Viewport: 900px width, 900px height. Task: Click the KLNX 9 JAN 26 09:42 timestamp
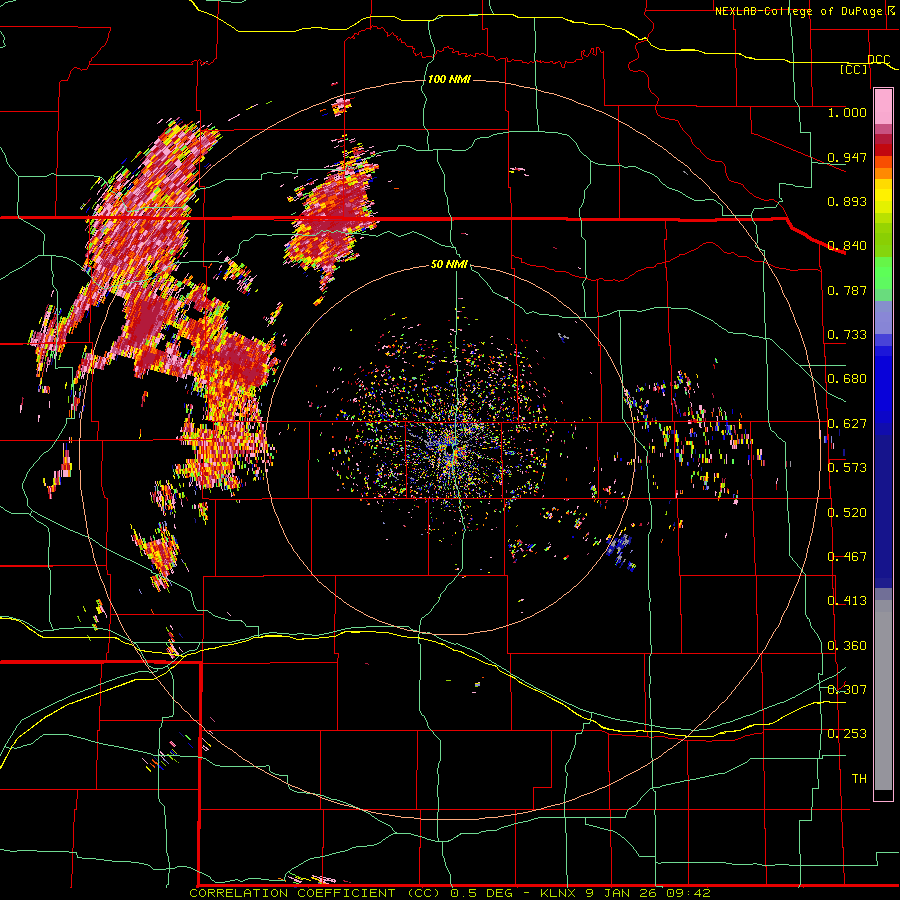coord(626,893)
